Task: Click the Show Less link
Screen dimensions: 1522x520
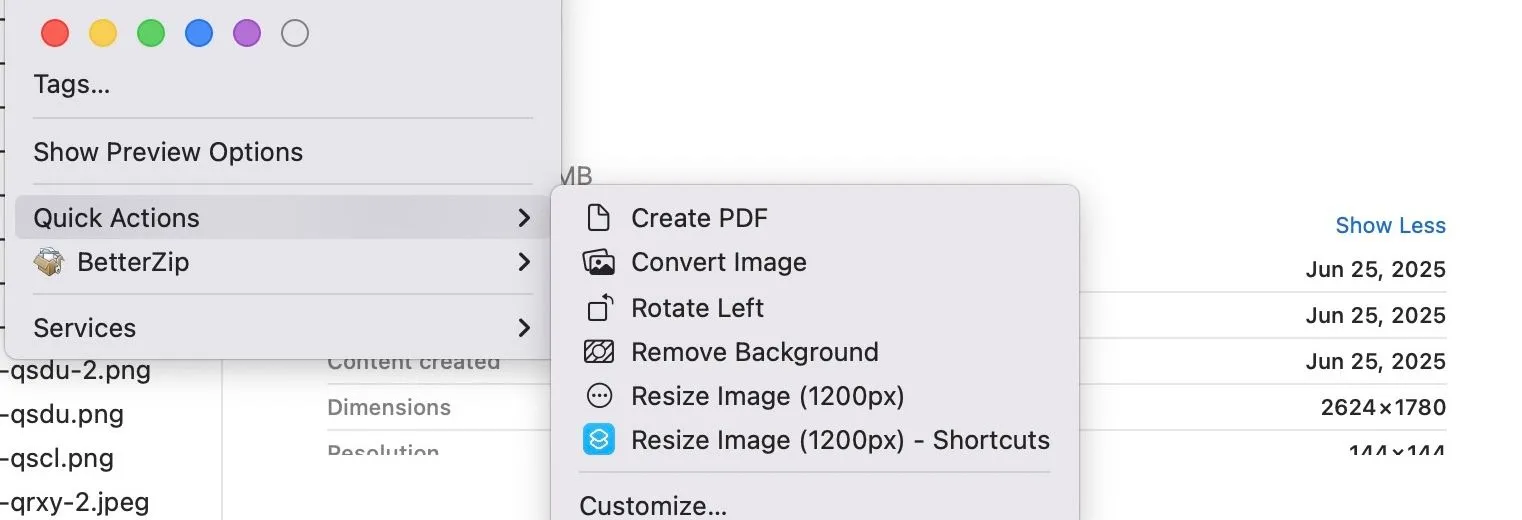Action: click(1390, 226)
